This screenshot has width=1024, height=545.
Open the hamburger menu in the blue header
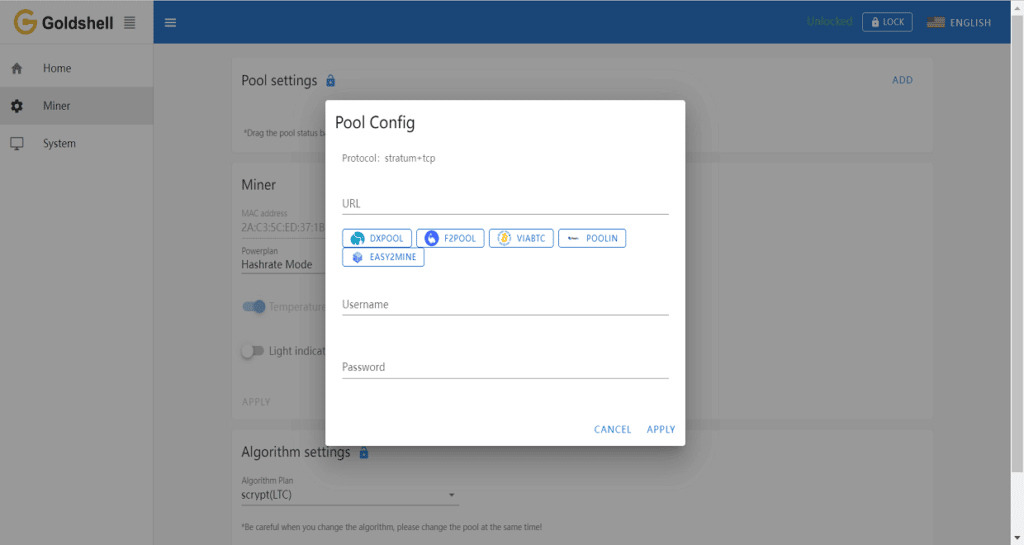[170, 22]
